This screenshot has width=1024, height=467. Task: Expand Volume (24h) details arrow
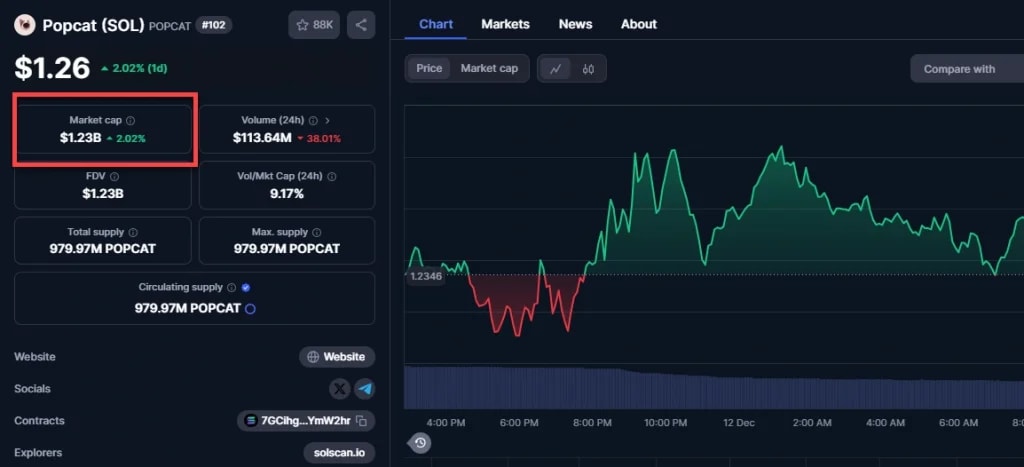pyautogui.click(x=327, y=120)
